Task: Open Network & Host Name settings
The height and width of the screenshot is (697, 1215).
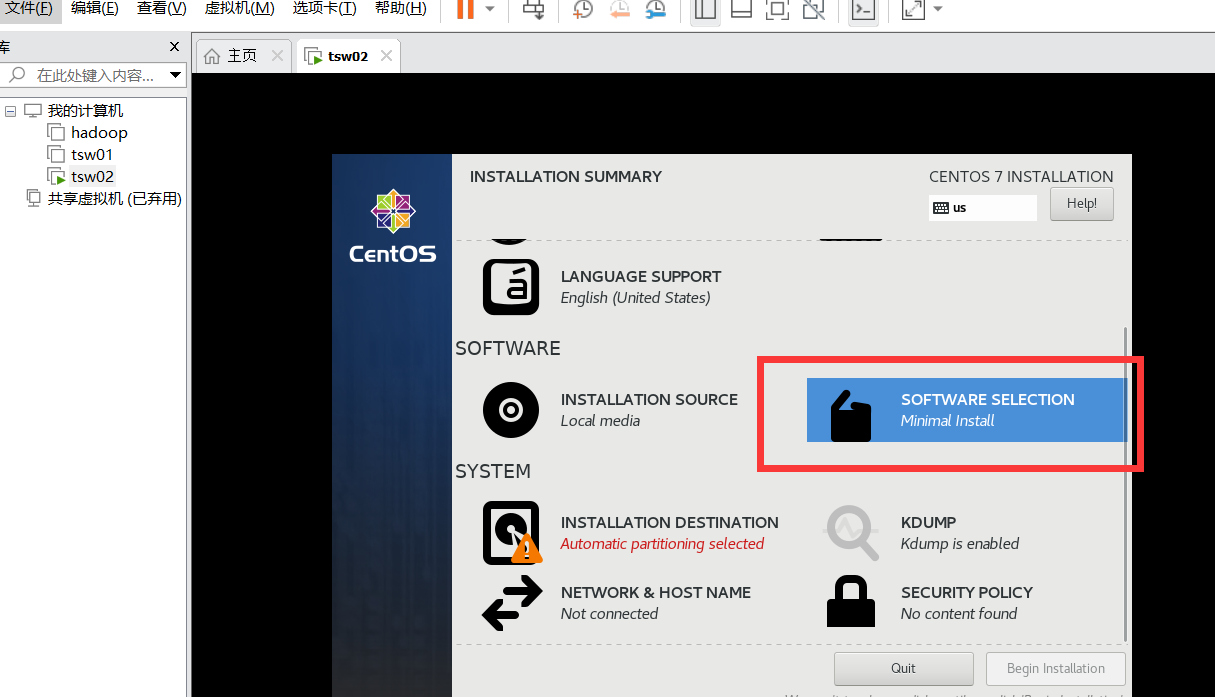Action: pyautogui.click(x=617, y=603)
